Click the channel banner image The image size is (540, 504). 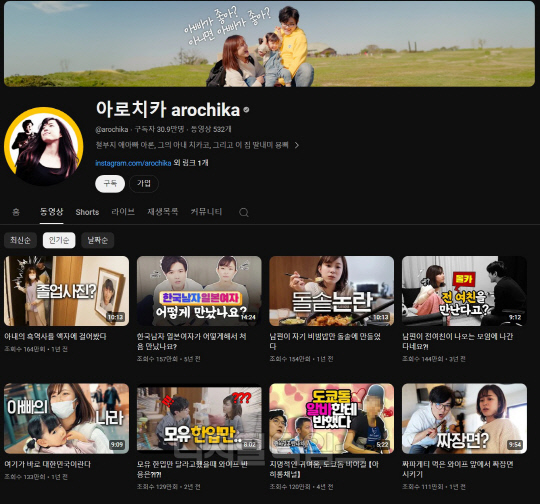coord(269,44)
